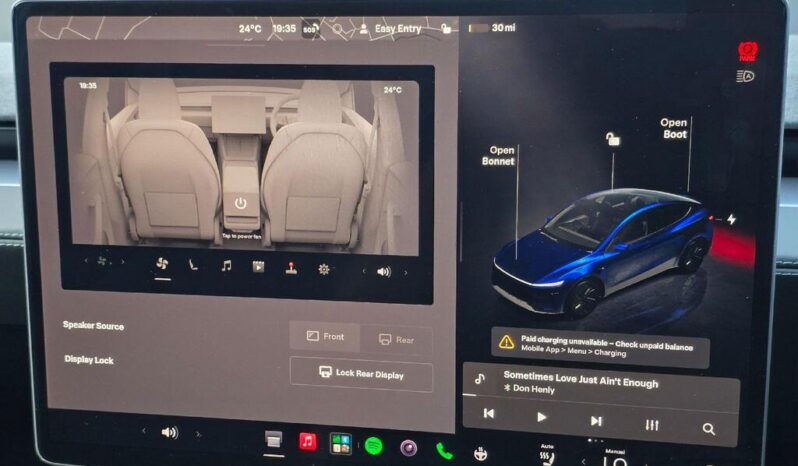Image resolution: width=798 pixels, height=466 pixels.
Task: Tap the power icon to power rear fan
Action: click(241, 203)
